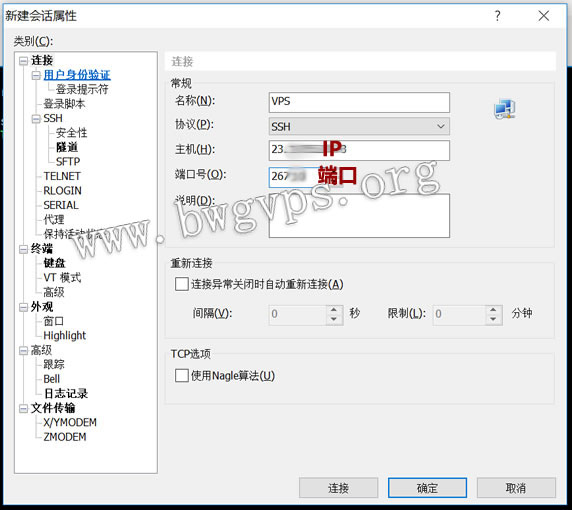Open the SFTP category

[x=68, y=162]
